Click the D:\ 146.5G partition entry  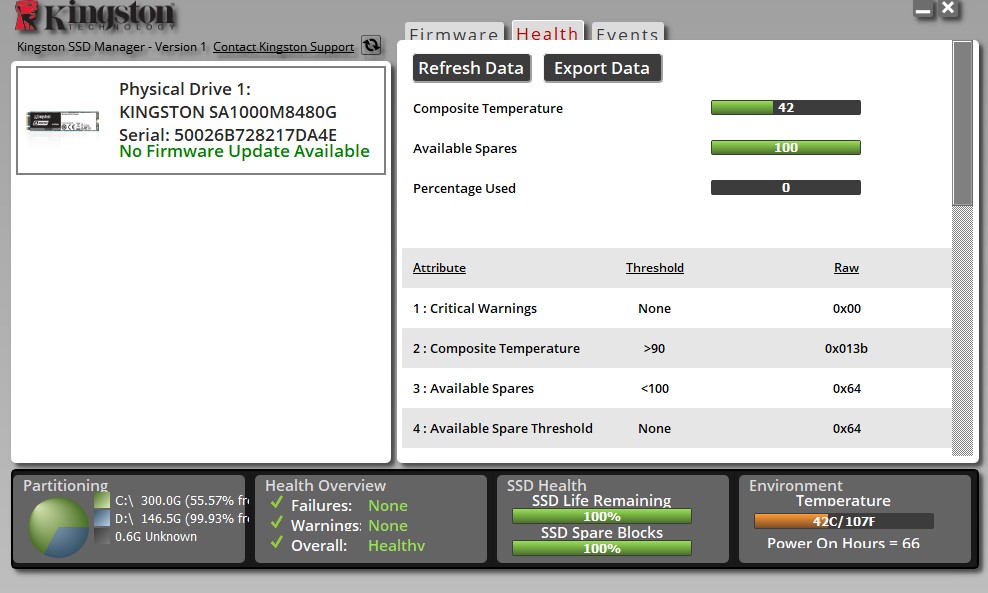coord(181,519)
